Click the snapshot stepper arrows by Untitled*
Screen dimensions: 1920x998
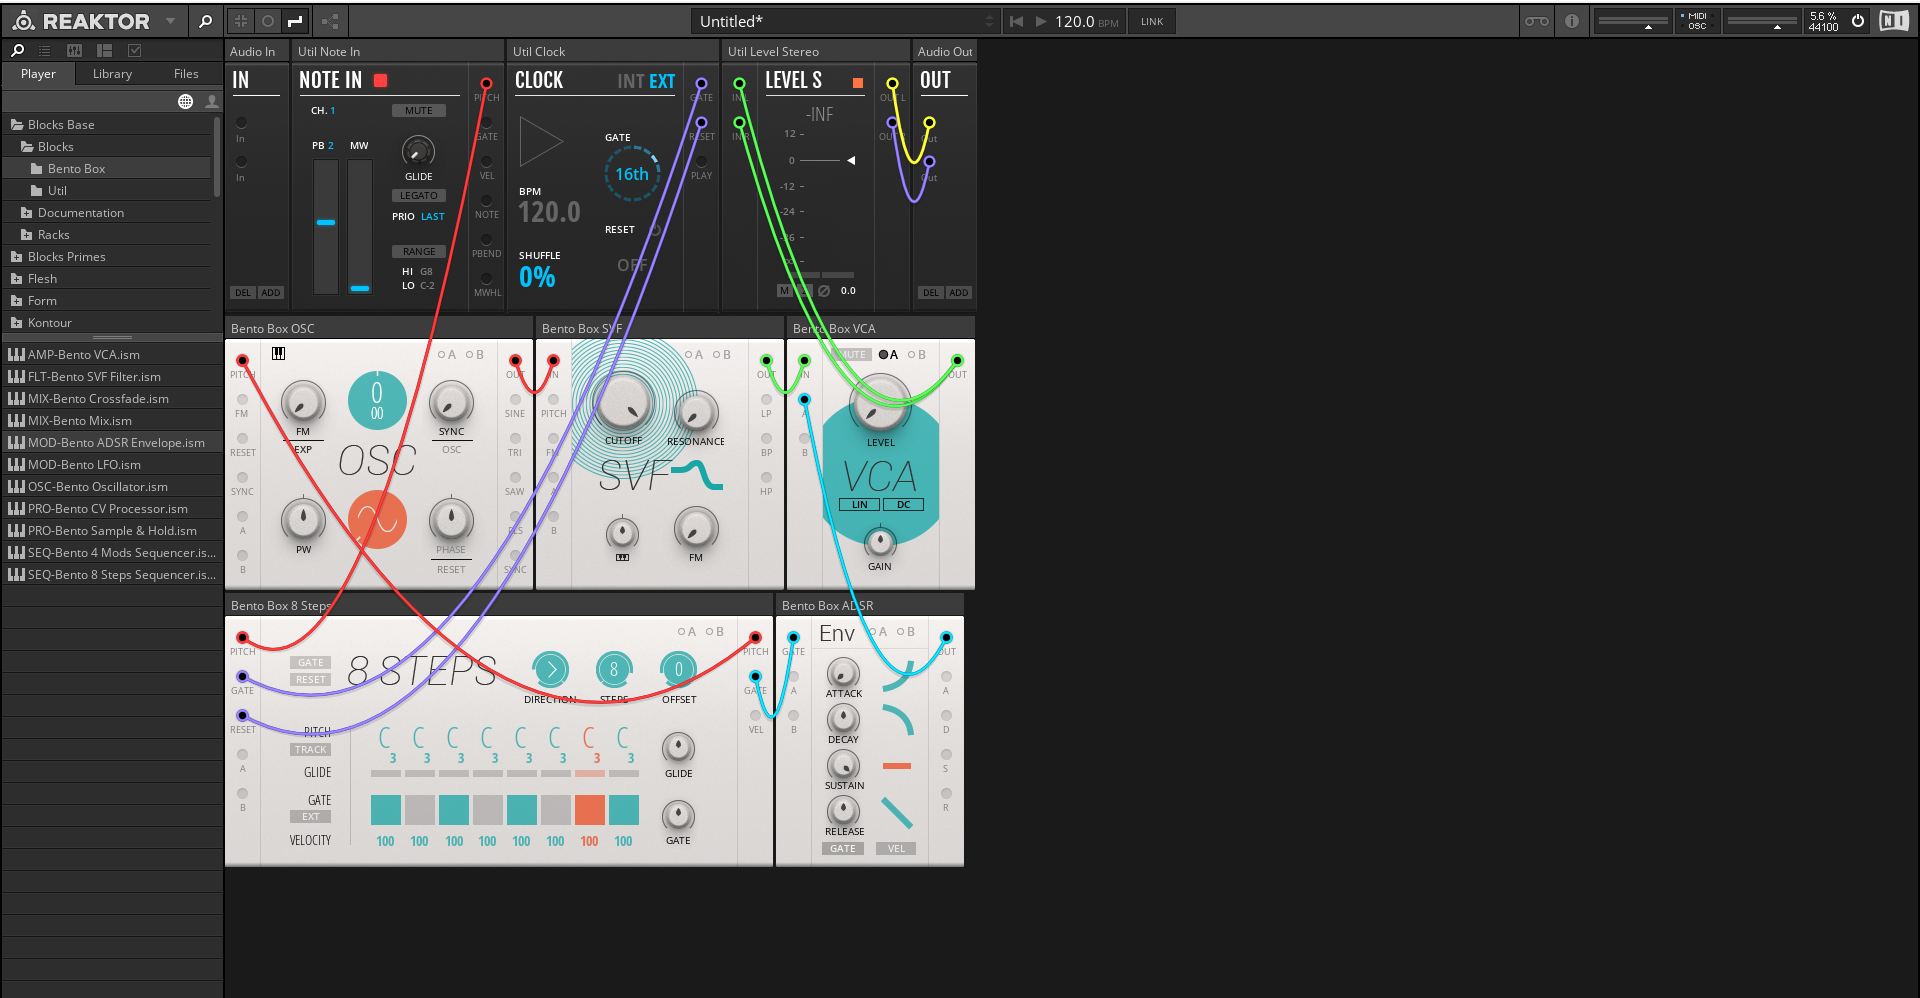click(x=989, y=21)
